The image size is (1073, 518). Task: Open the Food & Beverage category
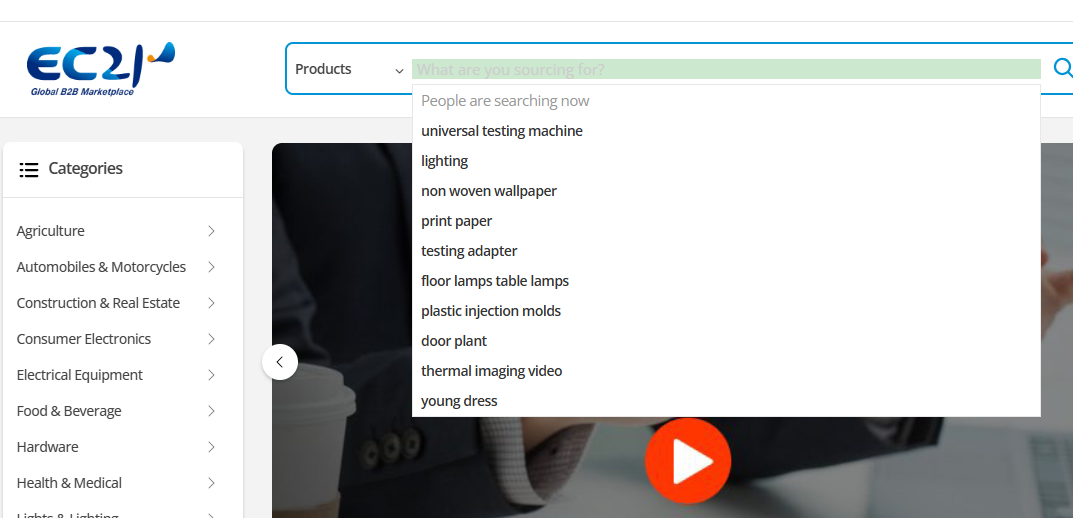(x=68, y=411)
